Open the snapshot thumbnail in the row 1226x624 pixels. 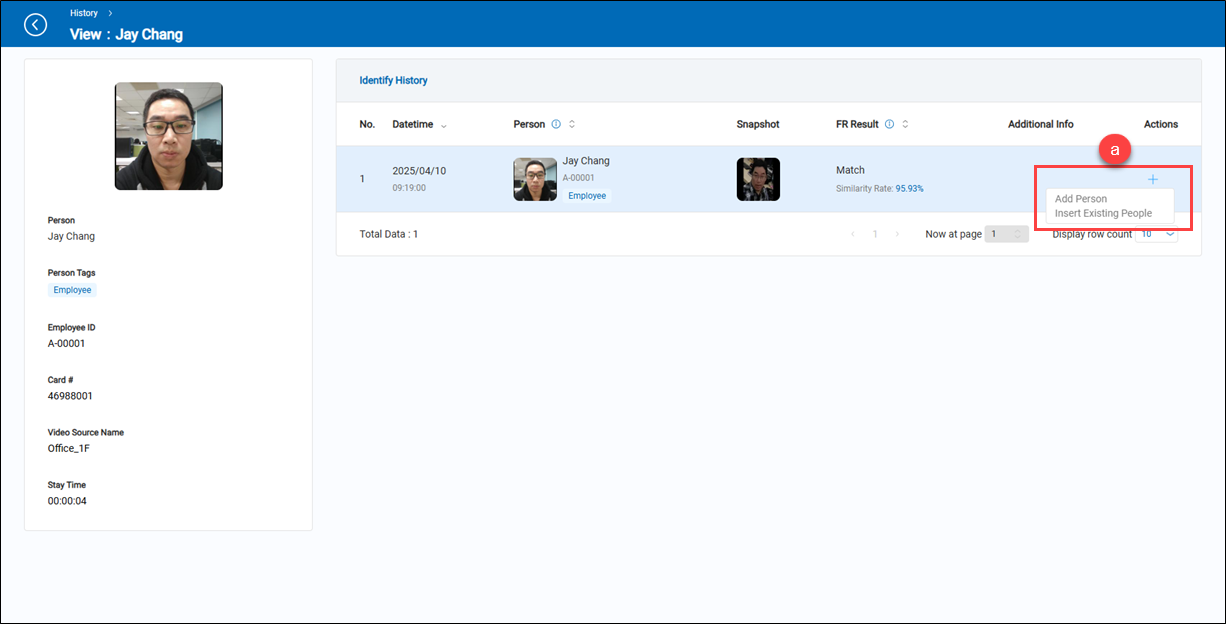(758, 179)
